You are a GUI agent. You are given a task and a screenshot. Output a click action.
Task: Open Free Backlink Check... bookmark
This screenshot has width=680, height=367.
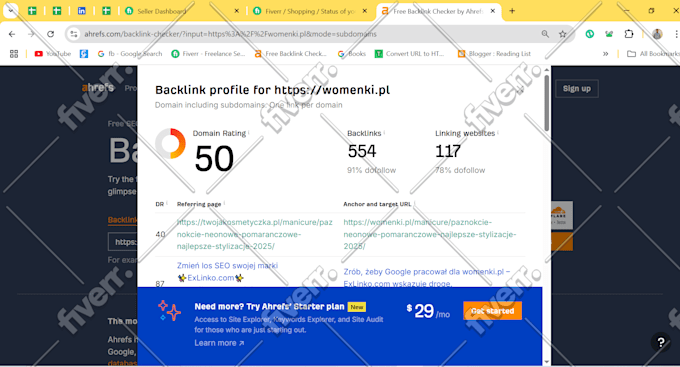tap(291, 54)
